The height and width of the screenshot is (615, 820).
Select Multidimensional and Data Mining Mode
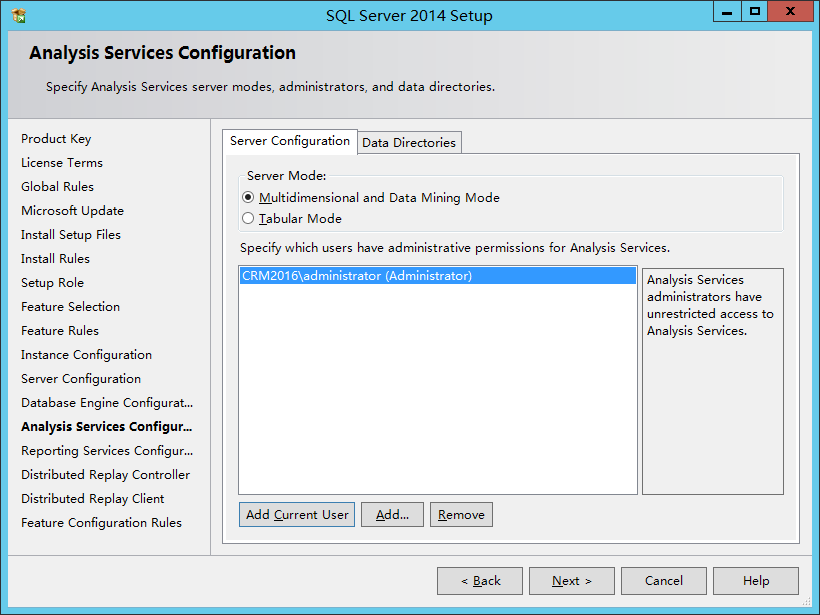(371, 198)
